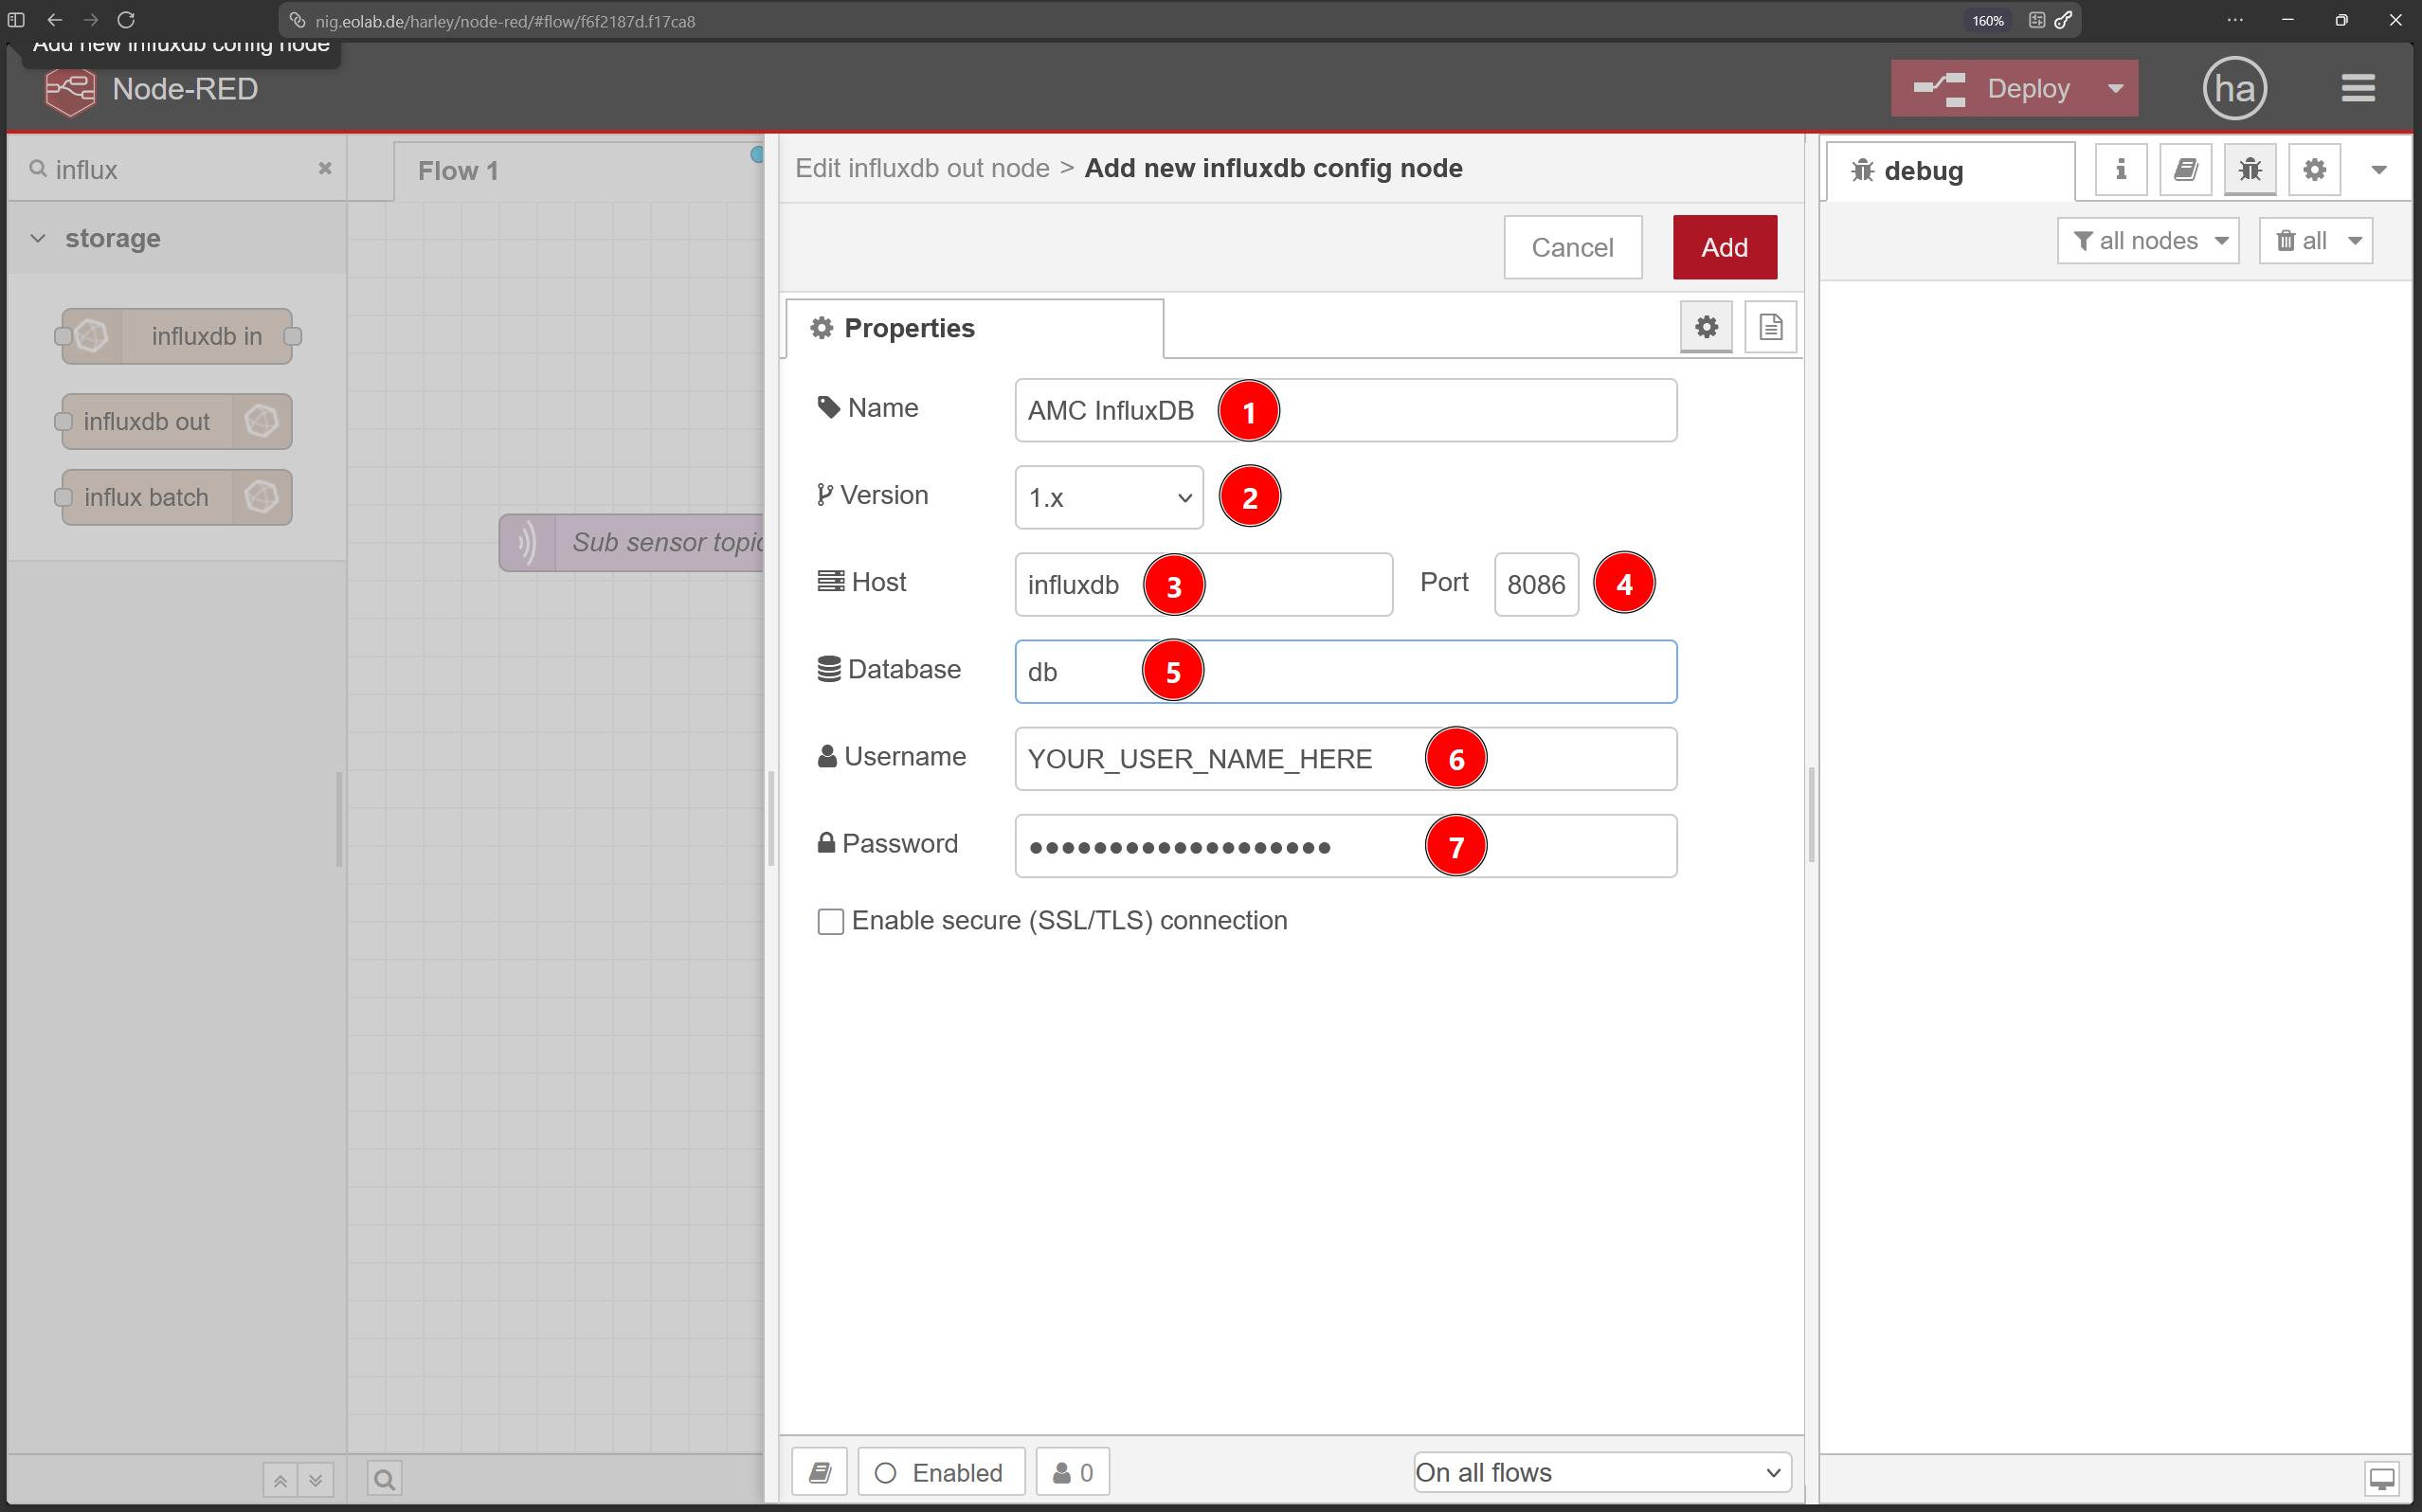Open the node properties gear icon

click(x=1706, y=327)
